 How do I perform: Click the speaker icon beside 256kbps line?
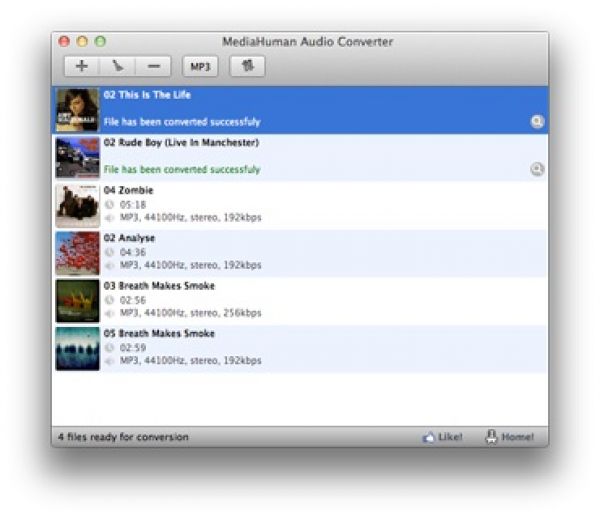coord(109,313)
